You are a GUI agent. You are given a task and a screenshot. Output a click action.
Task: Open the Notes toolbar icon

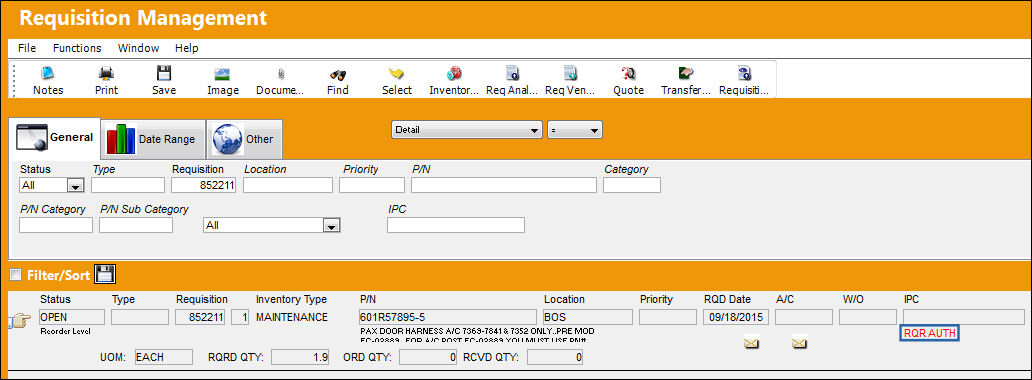(x=48, y=81)
